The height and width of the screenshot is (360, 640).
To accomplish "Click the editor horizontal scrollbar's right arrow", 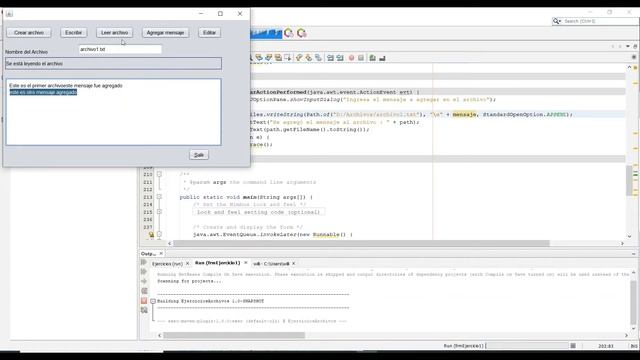I will tap(622, 243).
